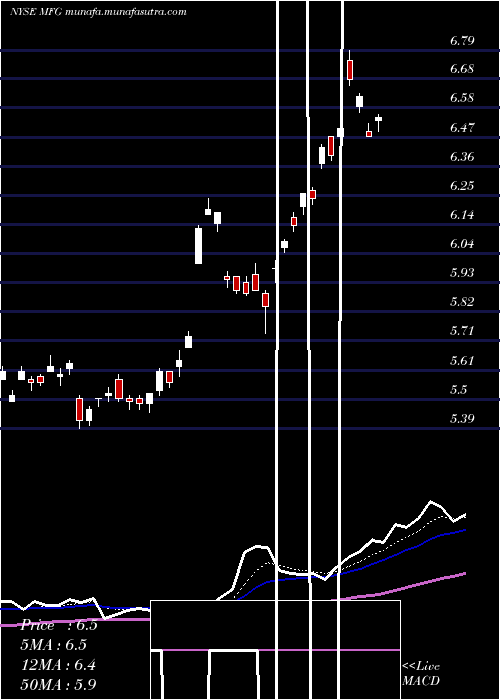Screen dimensions: 500x700
Task: Select the 5.61 price axis label
Action: click(x=462, y=361)
